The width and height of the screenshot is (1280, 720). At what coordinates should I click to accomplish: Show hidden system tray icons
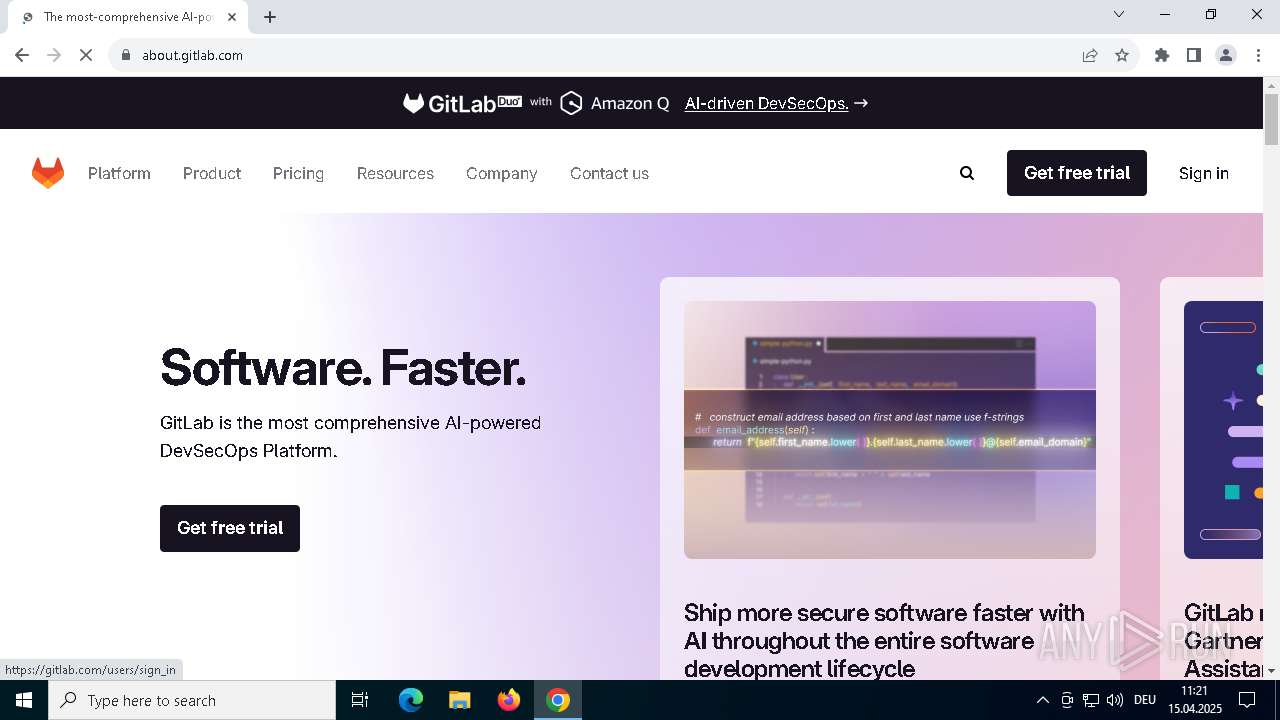[1042, 700]
